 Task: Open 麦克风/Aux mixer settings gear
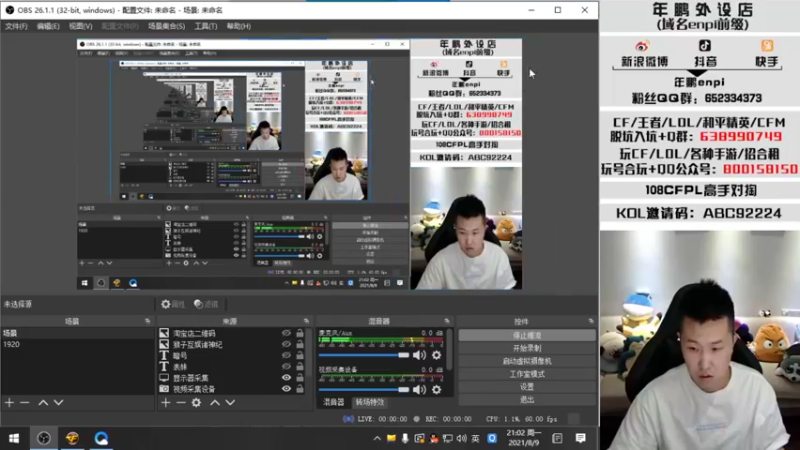point(437,355)
